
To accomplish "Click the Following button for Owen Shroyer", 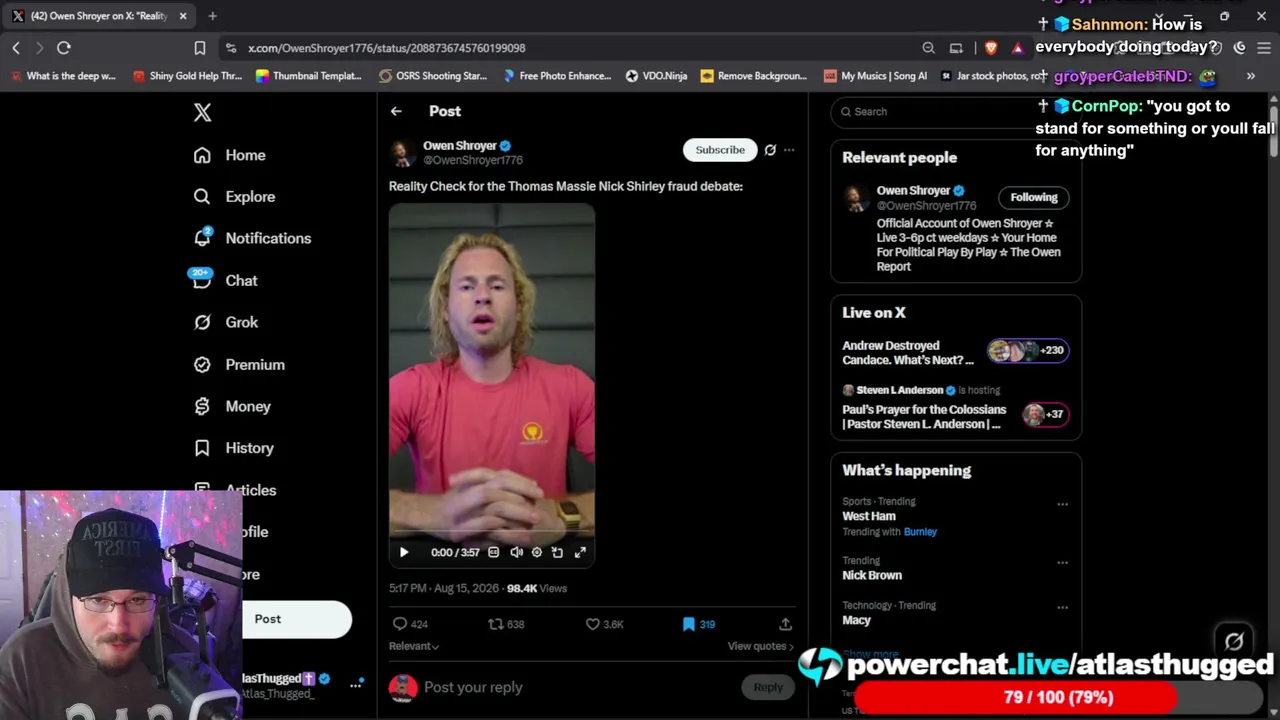I will (x=1033, y=197).
